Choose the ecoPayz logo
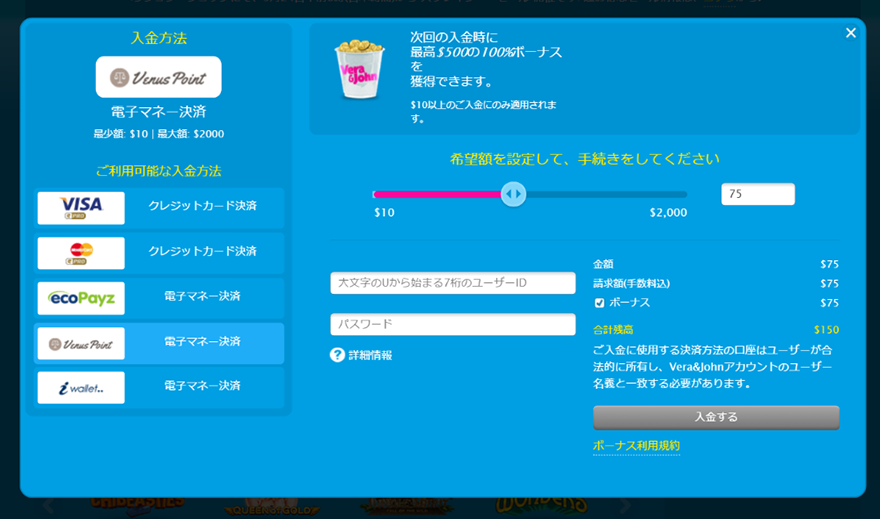This screenshot has height=519, width=880. [x=81, y=298]
